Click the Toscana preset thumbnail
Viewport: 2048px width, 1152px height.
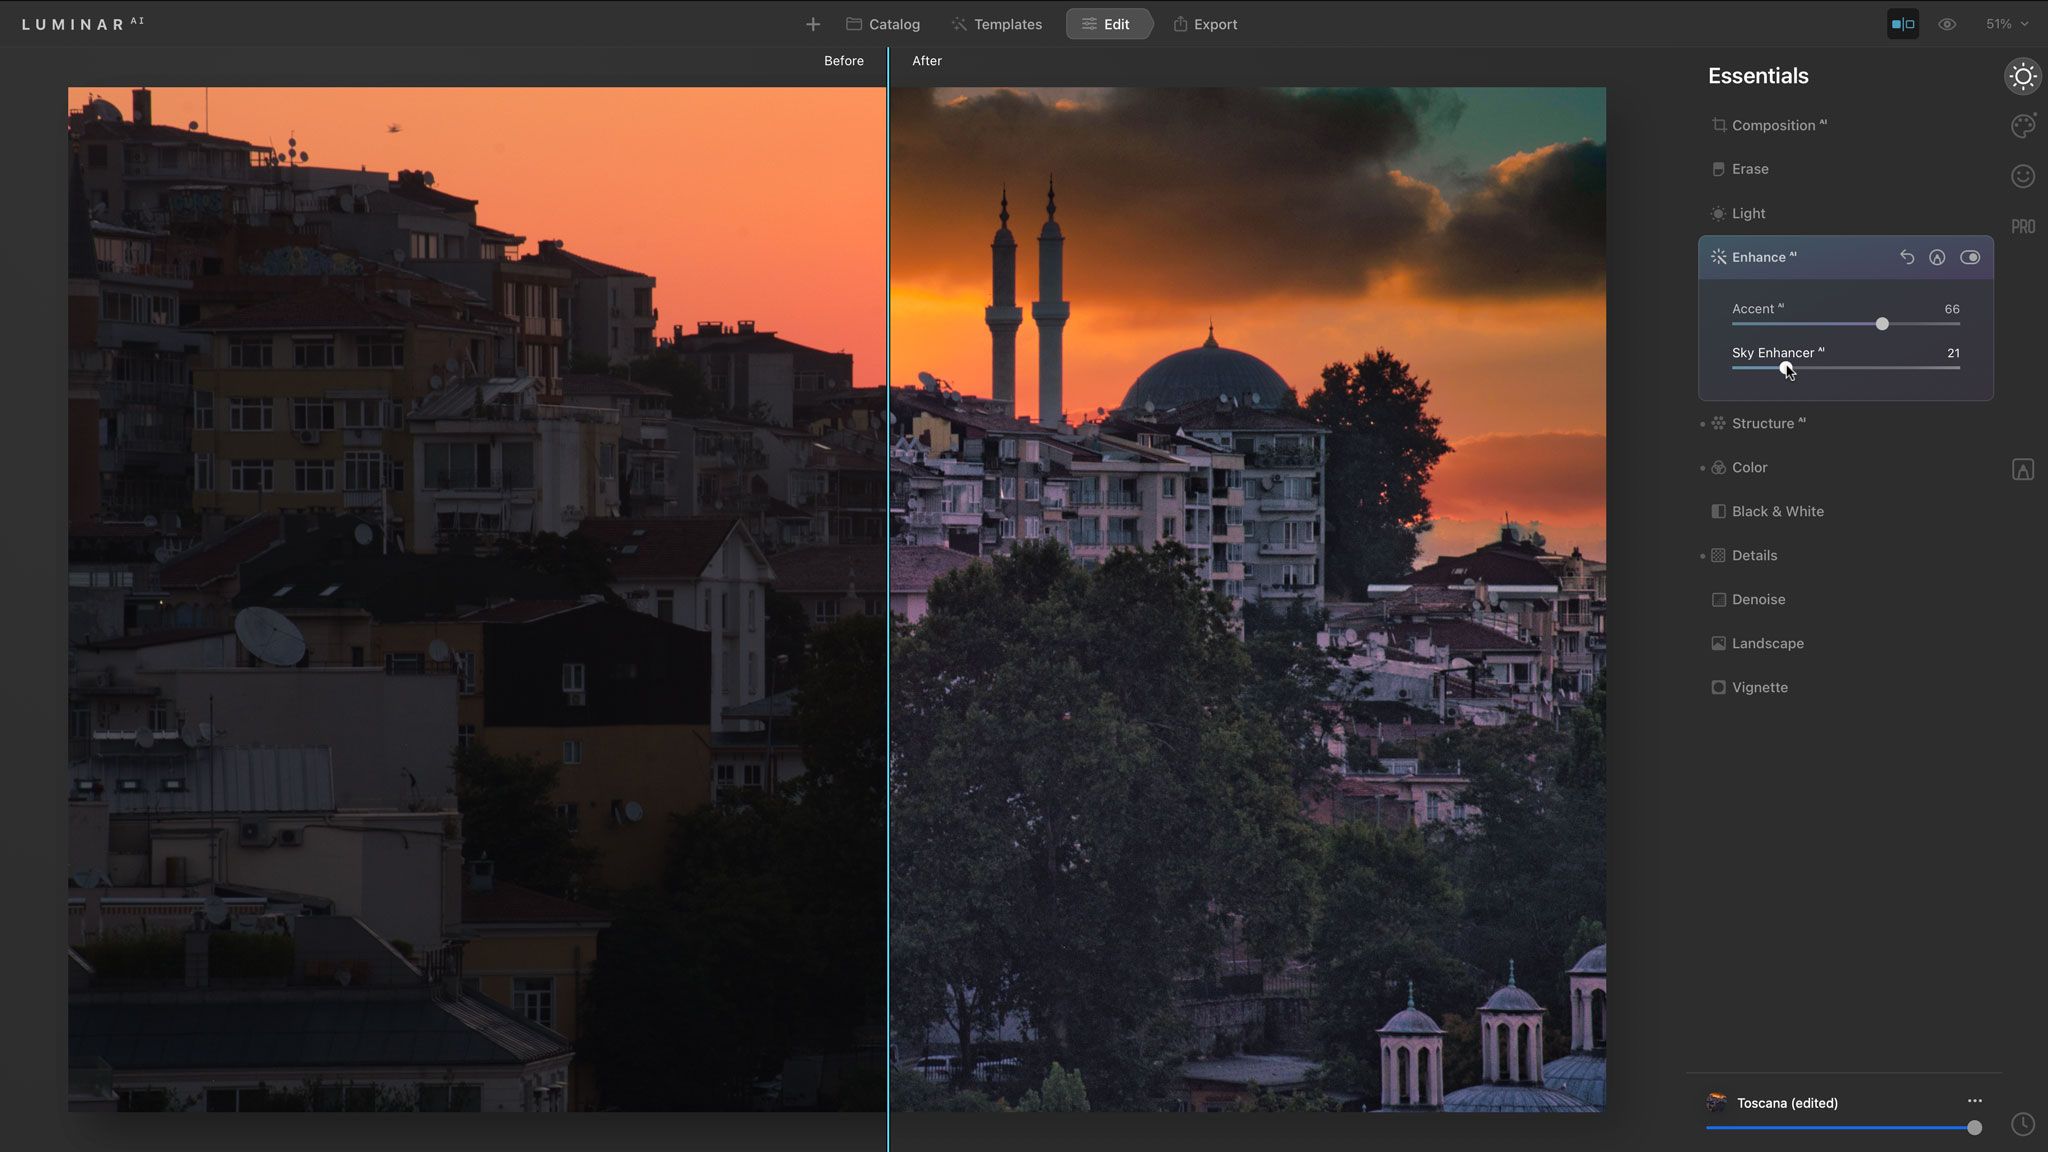(1716, 1102)
